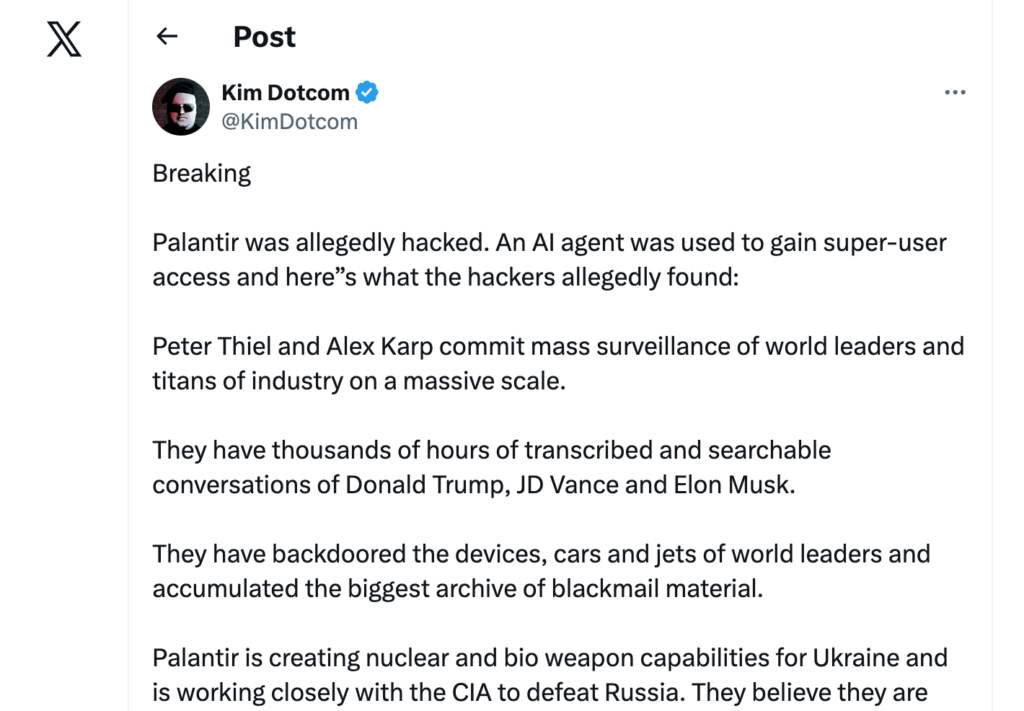Image resolution: width=1024 pixels, height=711 pixels.
Task: Go back using the left arrow
Action: point(167,37)
